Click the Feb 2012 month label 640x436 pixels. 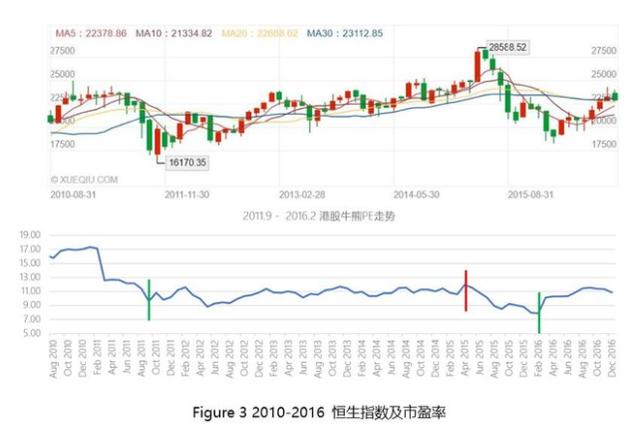[185, 358]
